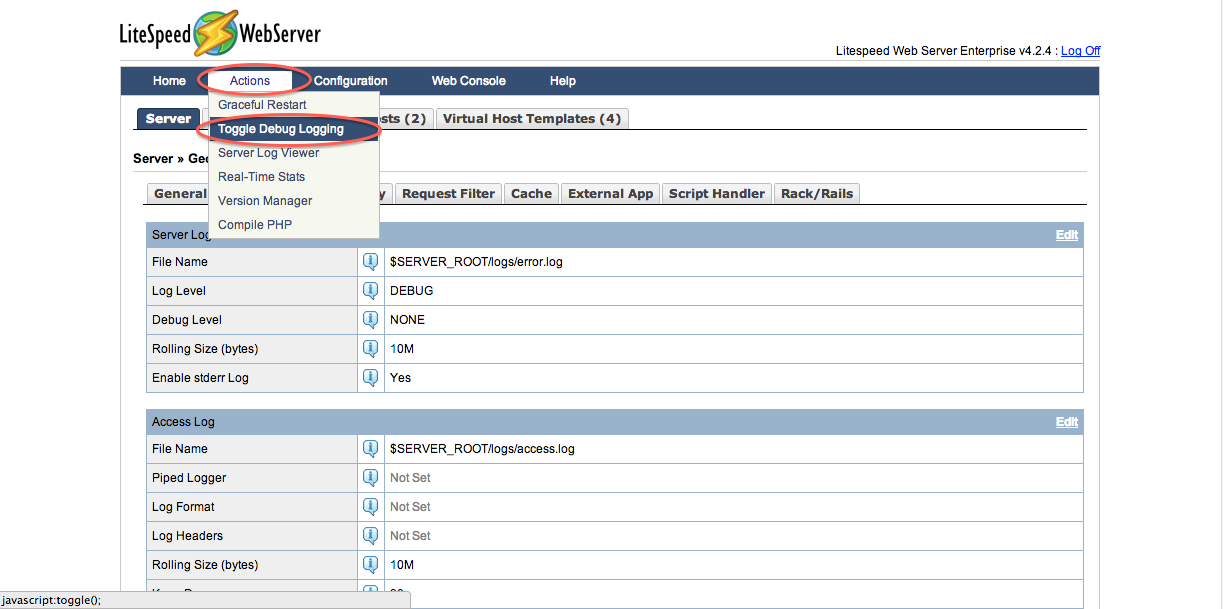Select the Yes value for stderr Log
Image resolution: width=1223 pixels, height=609 pixels.
(401, 378)
